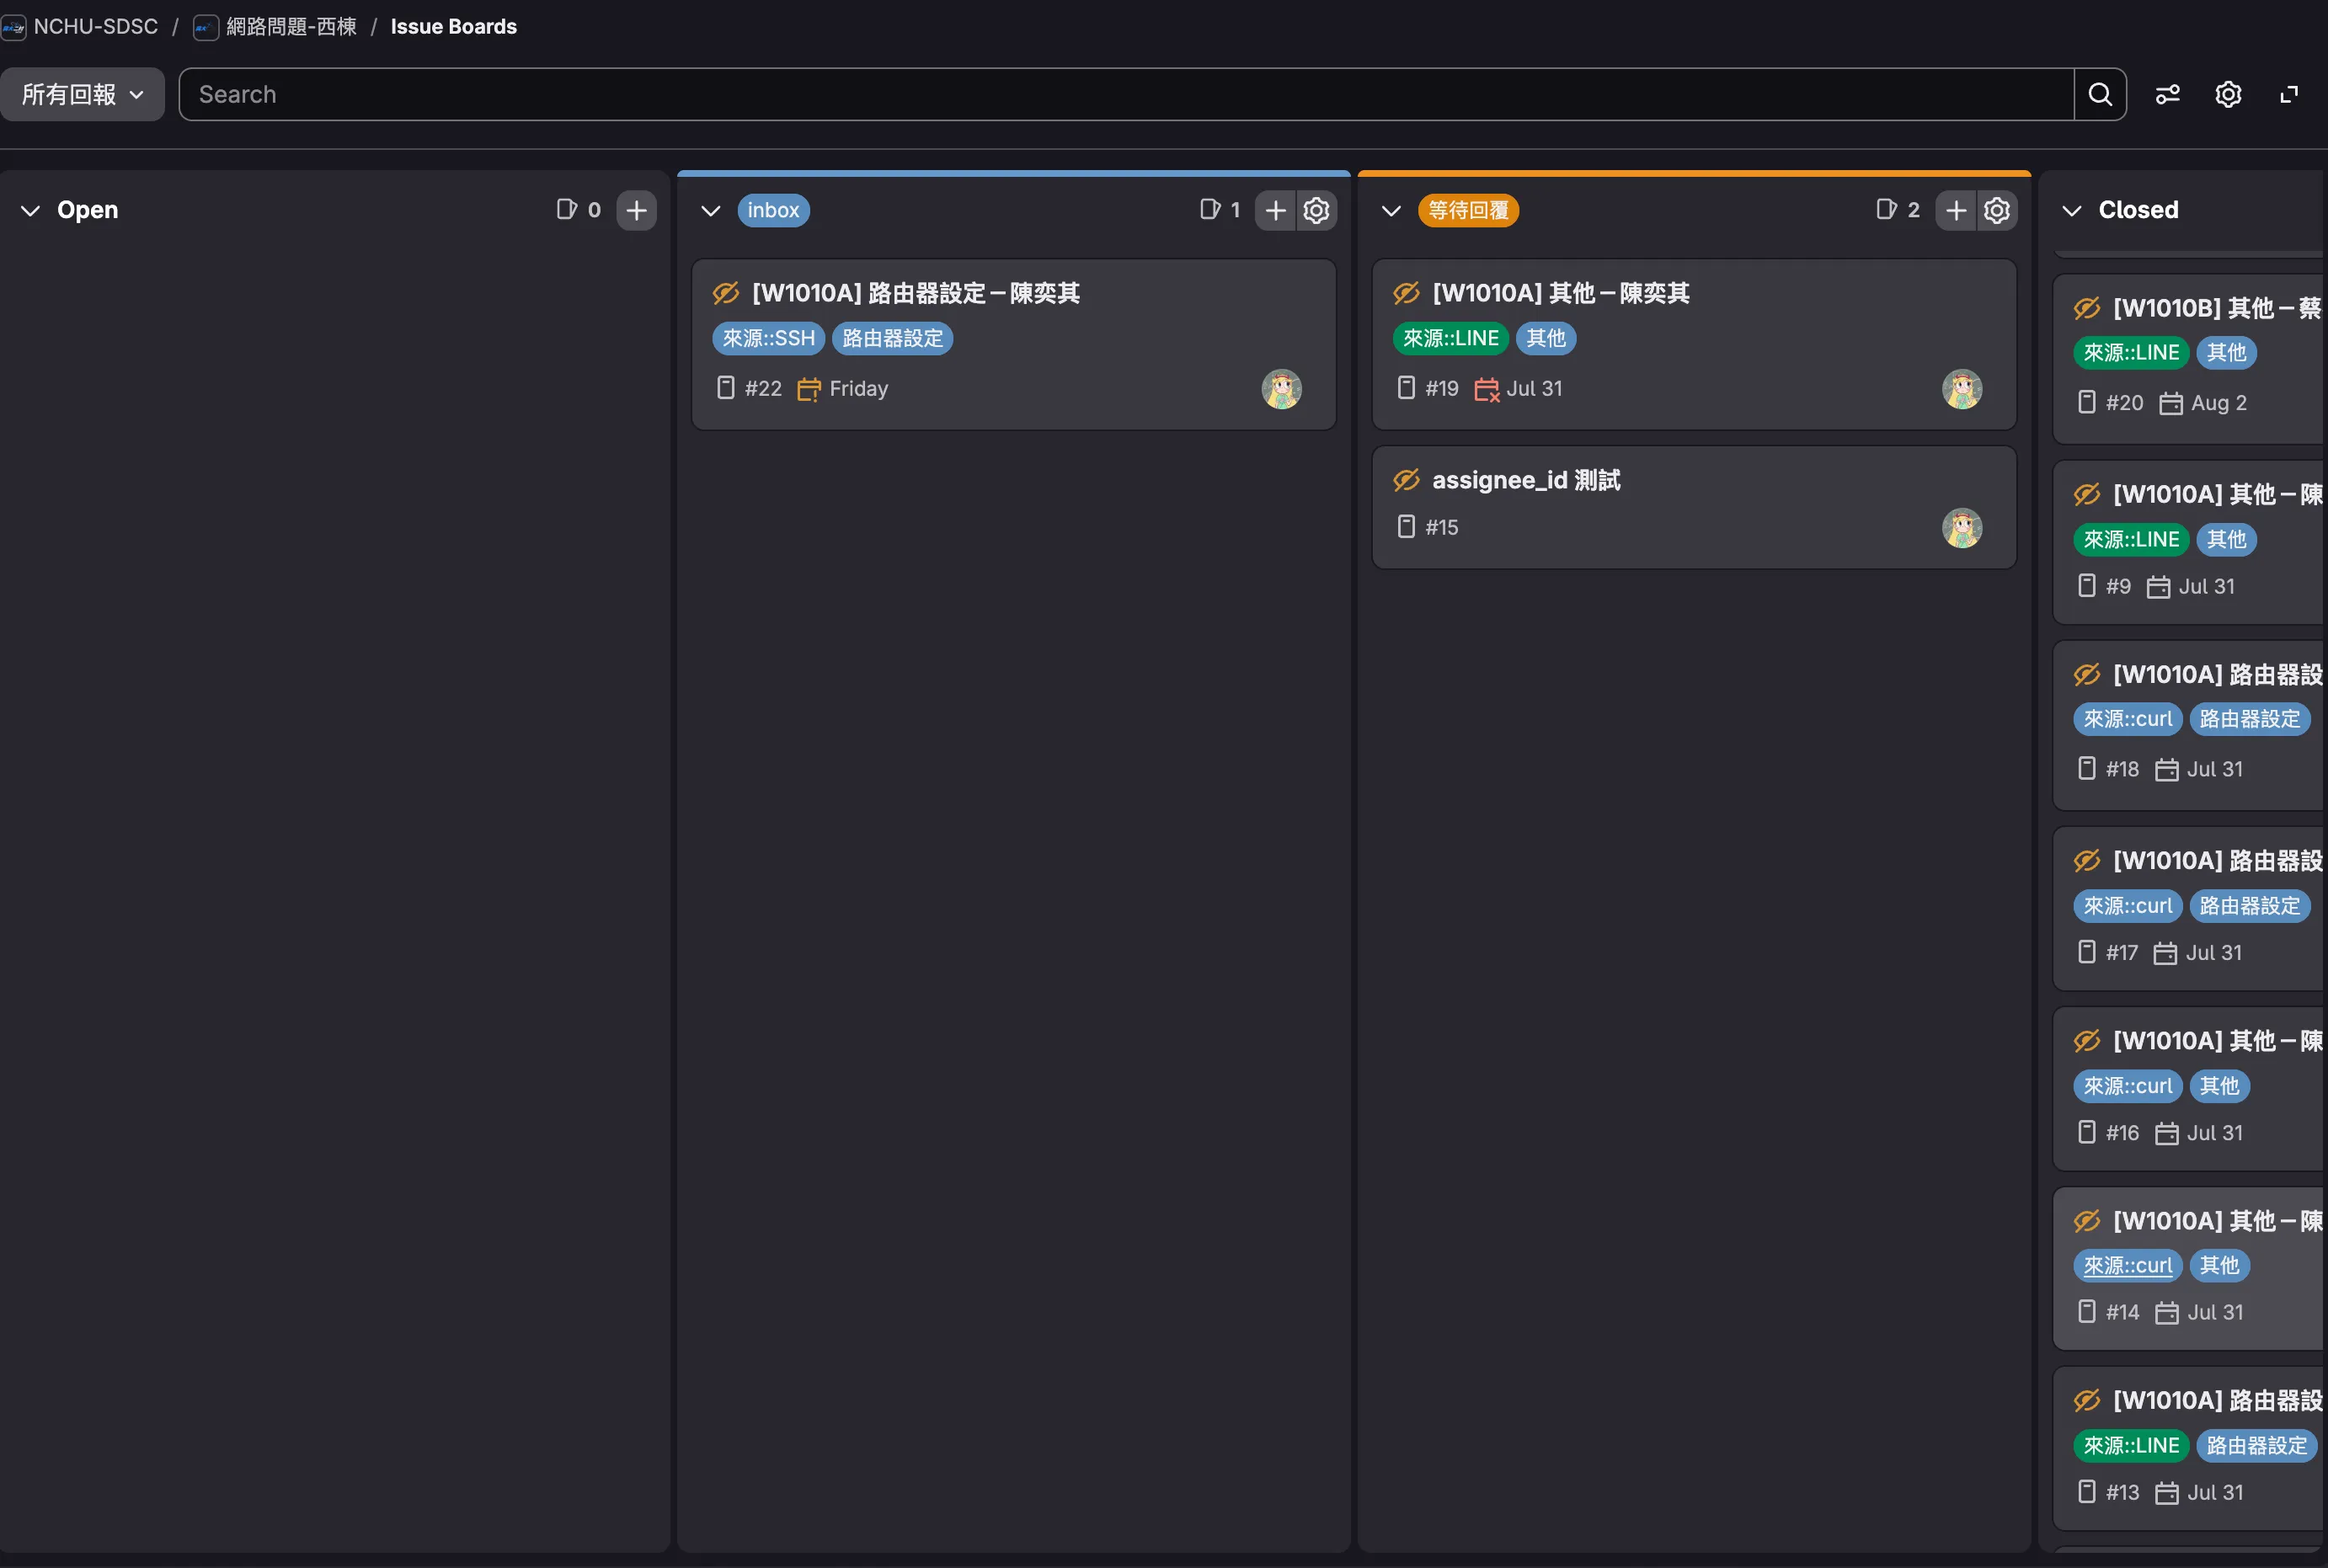Image resolution: width=2328 pixels, height=1568 pixels.
Task: Click assignee avatar on issue #22
Action: click(1281, 389)
